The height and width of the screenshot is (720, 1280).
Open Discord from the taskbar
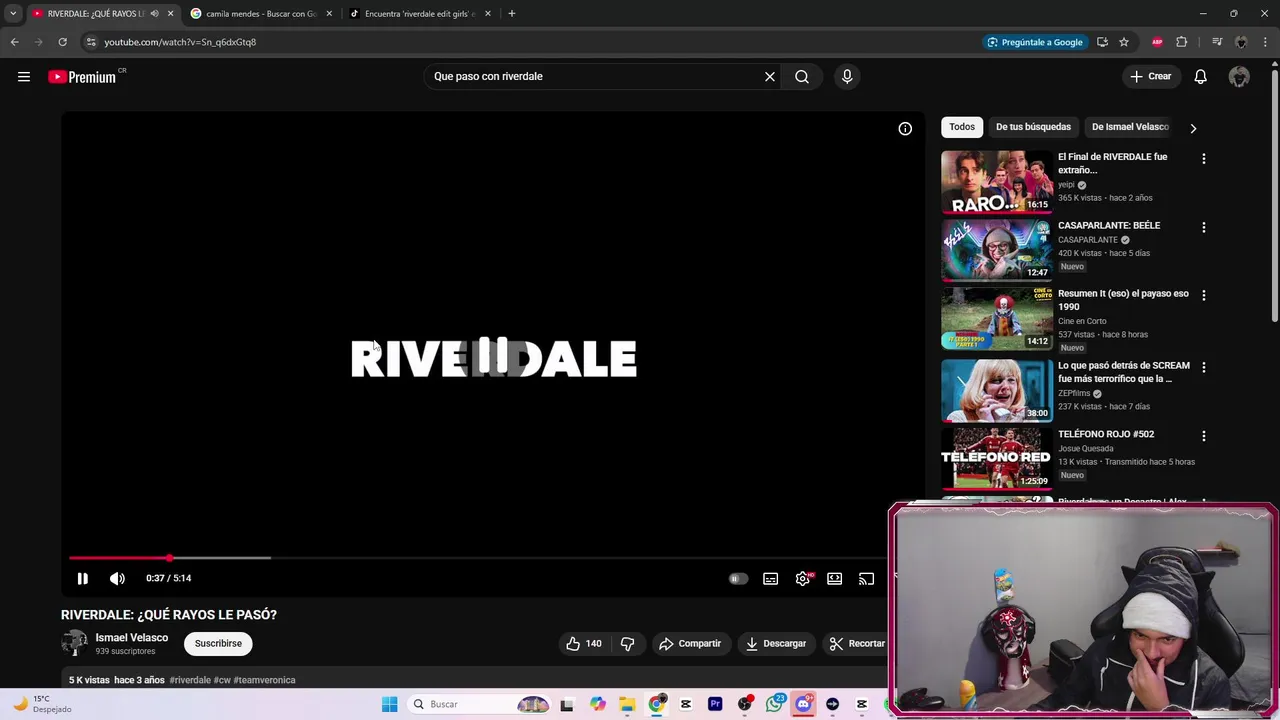pos(803,705)
